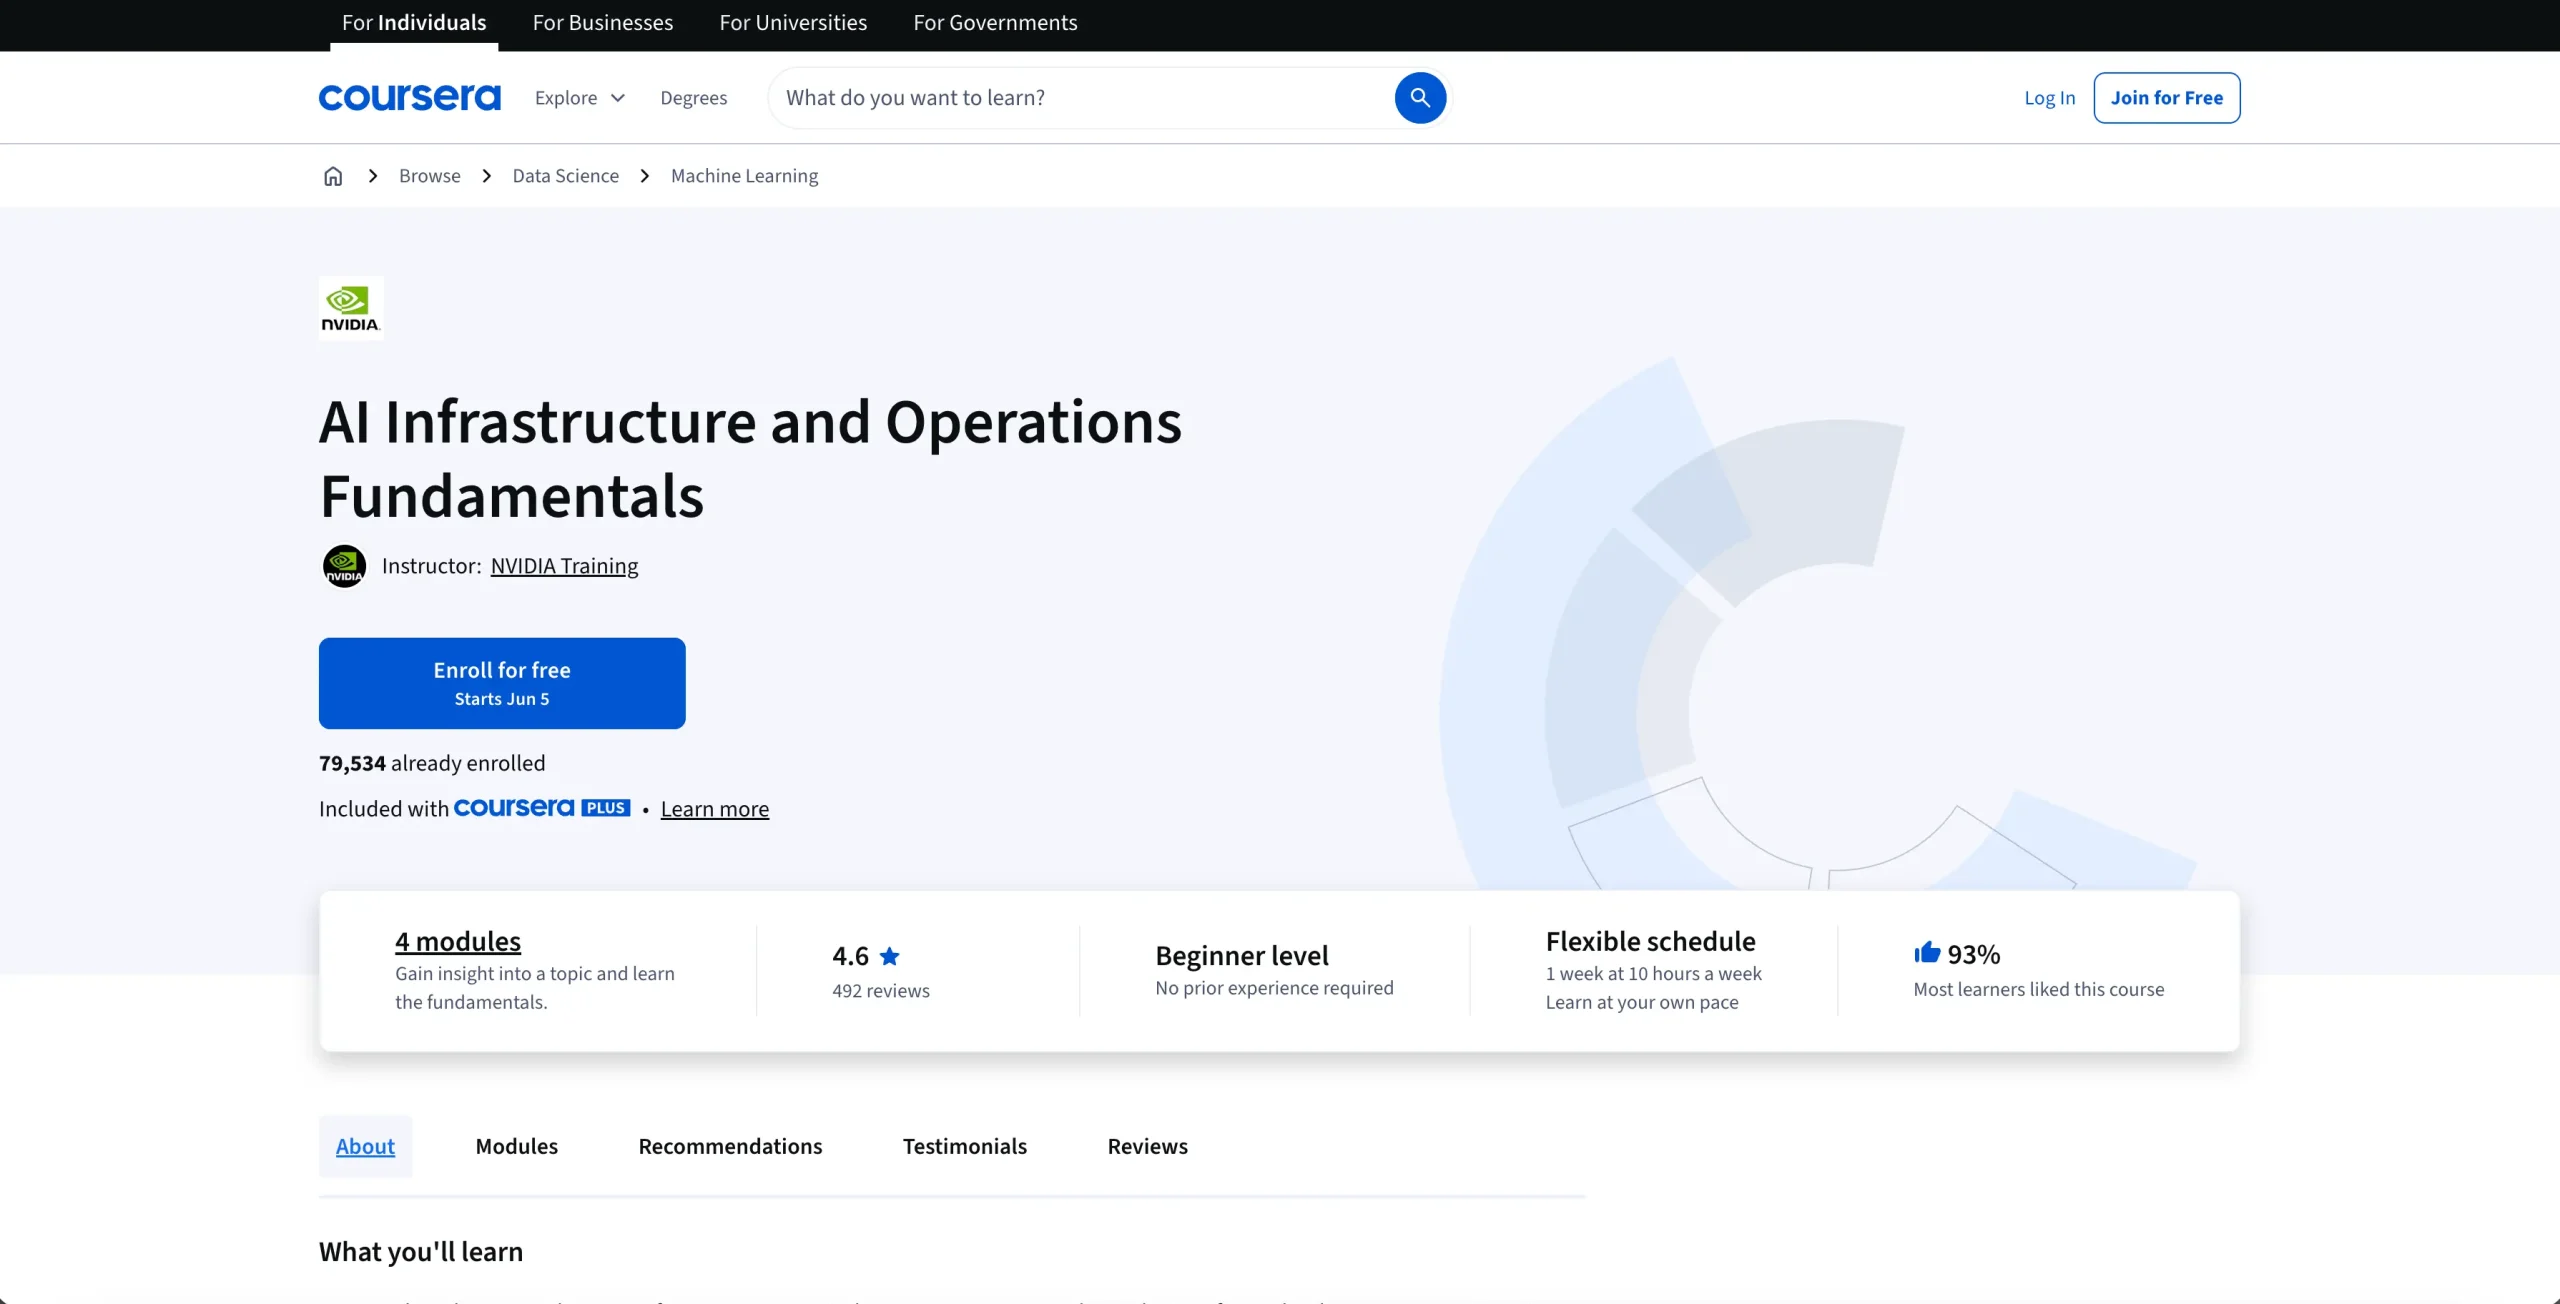Click '79,534 already enrolled' text
2560x1304 pixels.
(432, 763)
